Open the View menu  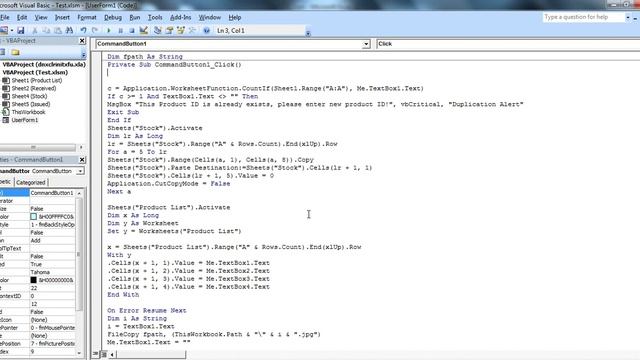click(41, 18)
